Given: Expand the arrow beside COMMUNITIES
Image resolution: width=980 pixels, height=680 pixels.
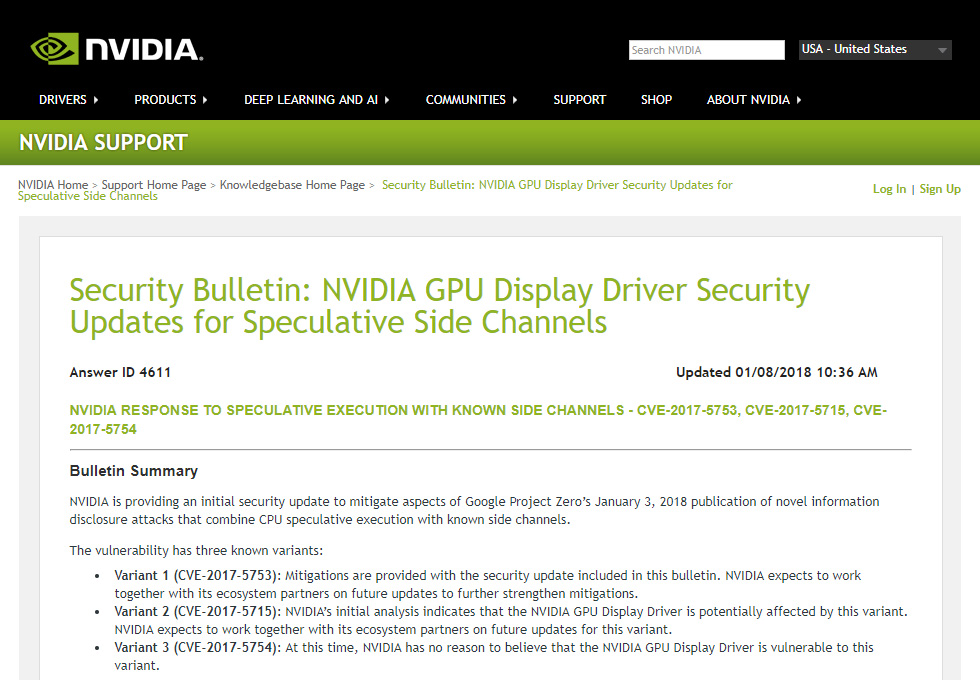Looking at the screenshot, I should click(515, 100).
